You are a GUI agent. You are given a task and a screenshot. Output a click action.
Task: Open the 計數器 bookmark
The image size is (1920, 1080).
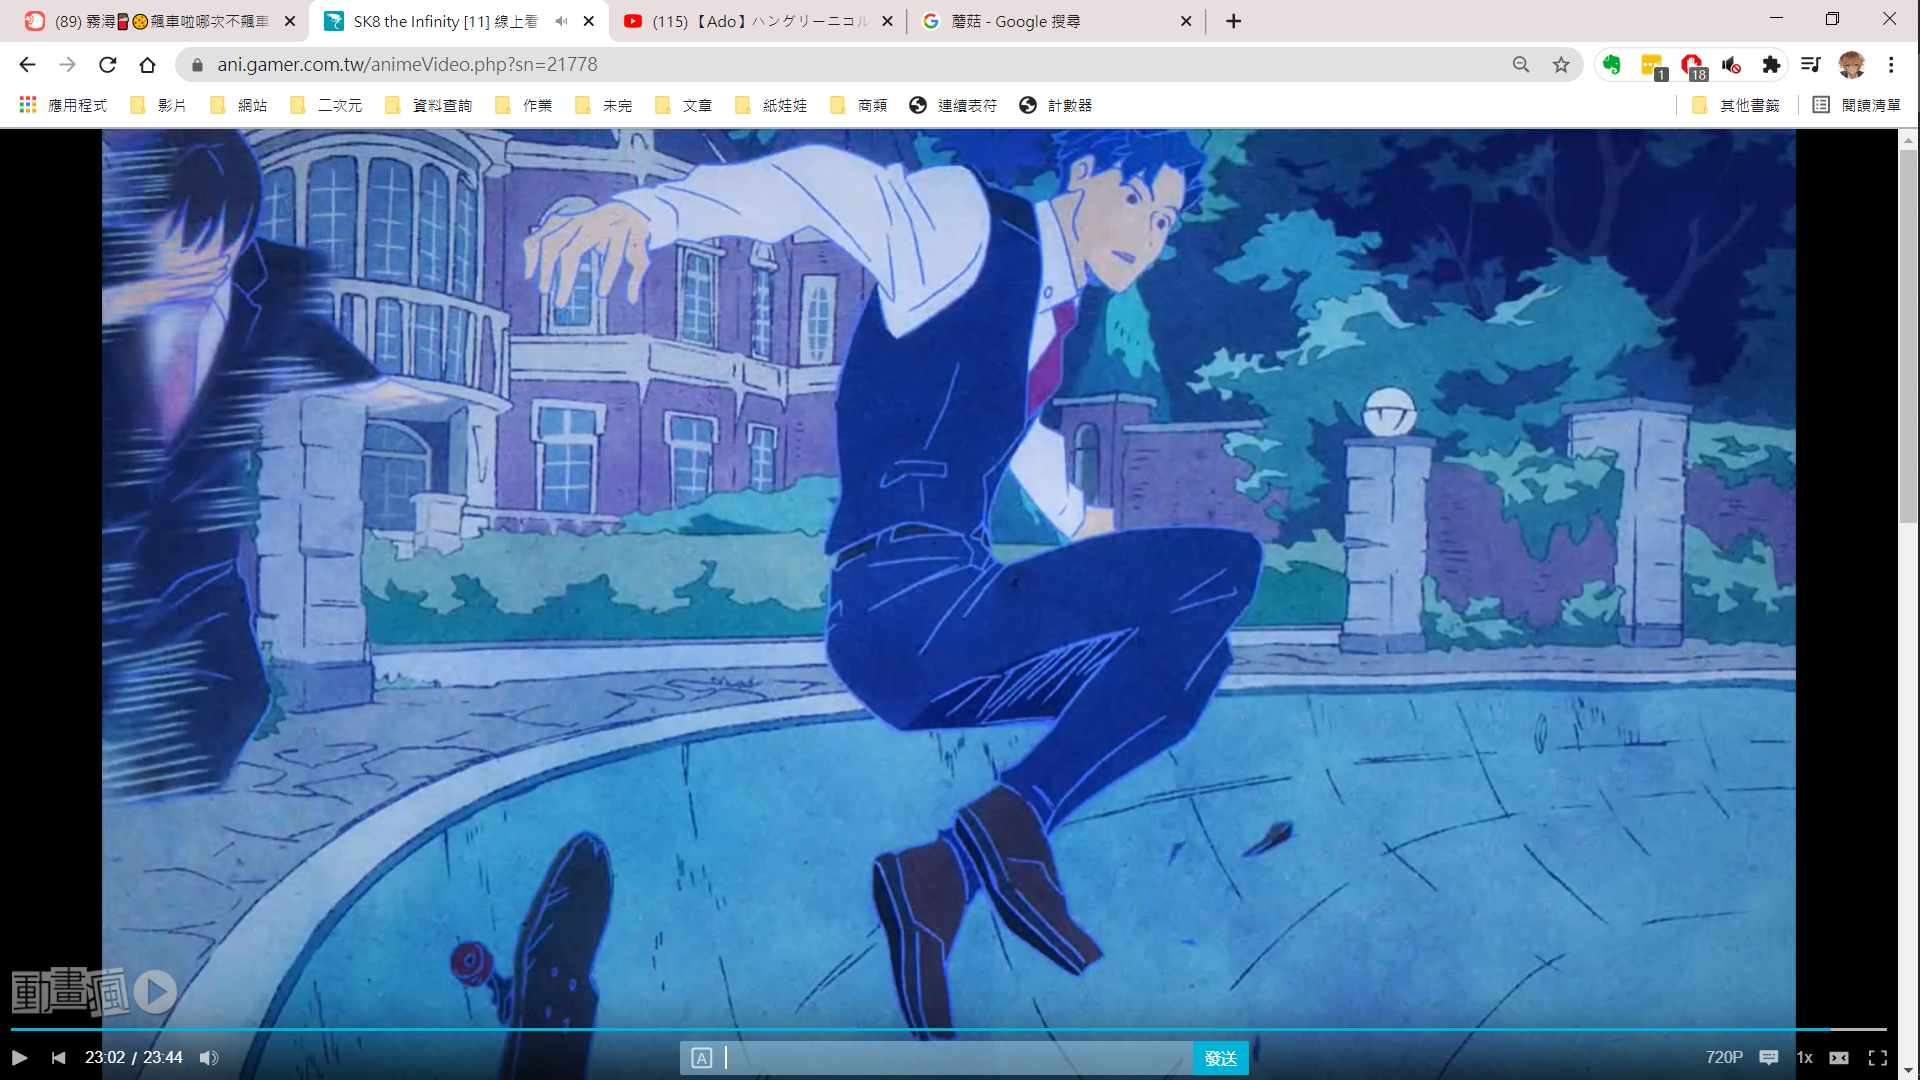(1055, 105)
